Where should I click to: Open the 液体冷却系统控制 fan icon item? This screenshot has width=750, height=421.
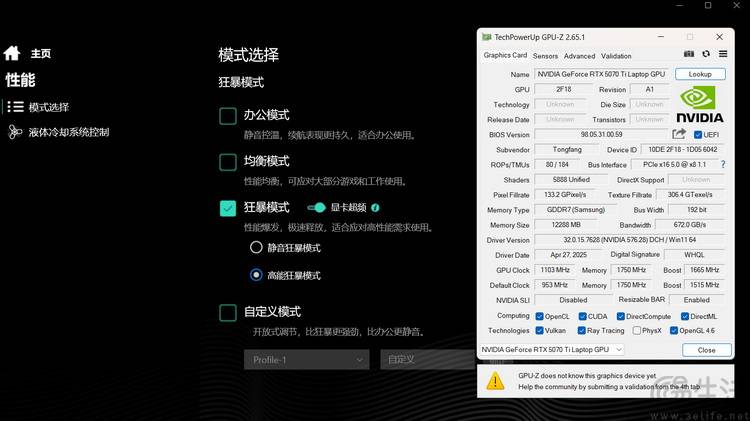(x=15, y=132)
